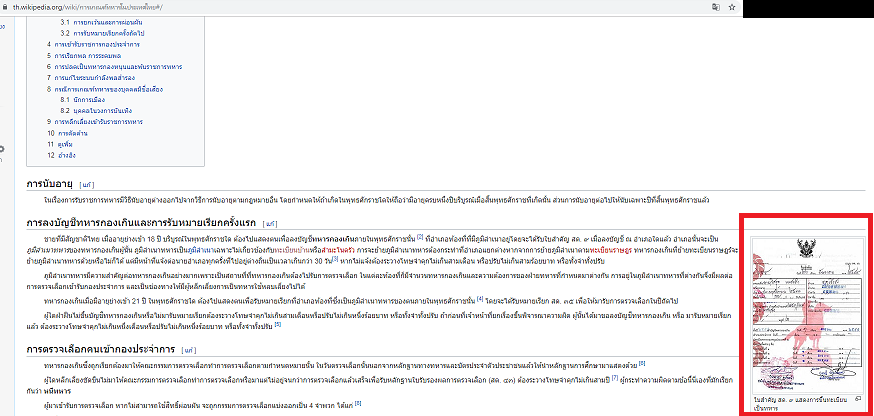874x416 pixels.
Task: Open footnote reference [3]
Action: pos(335,258)
